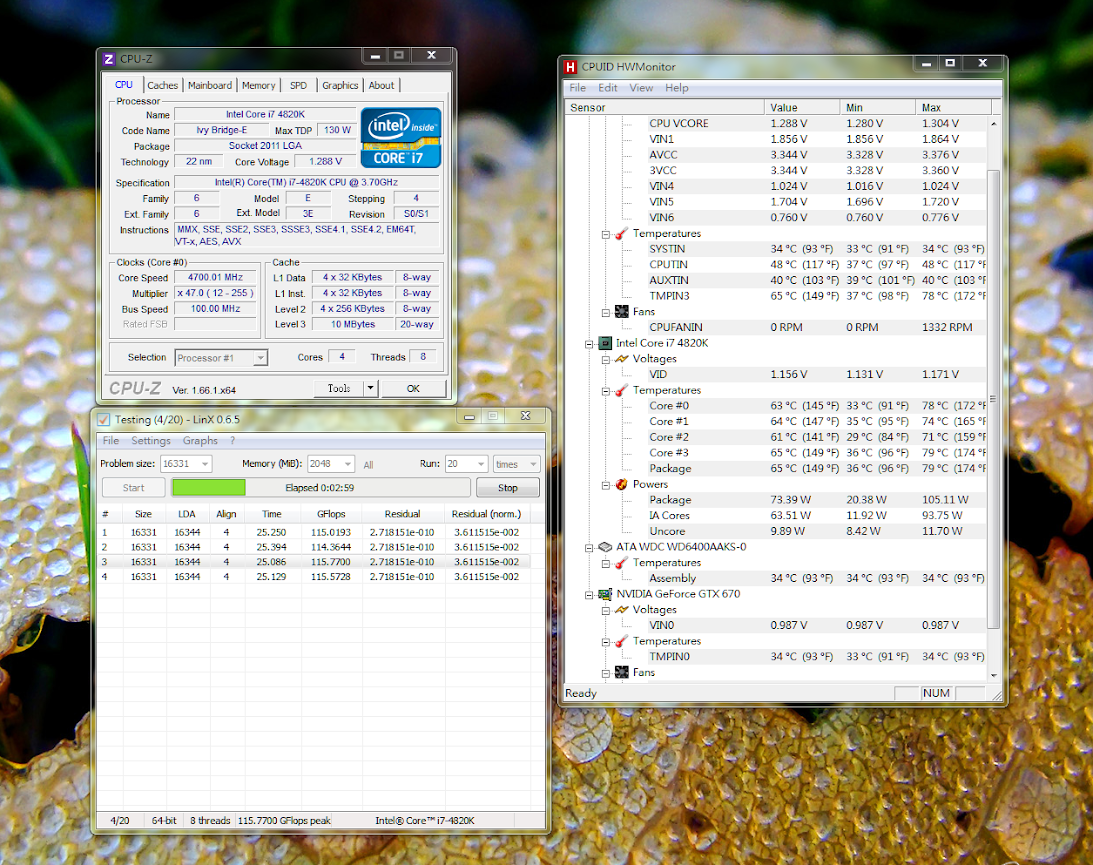The width and height of the screenshot is (1093, 865).
Task: Click HWMonitor scrollbar down arrow
Action: pyautogui.click(x=993, y=675)
